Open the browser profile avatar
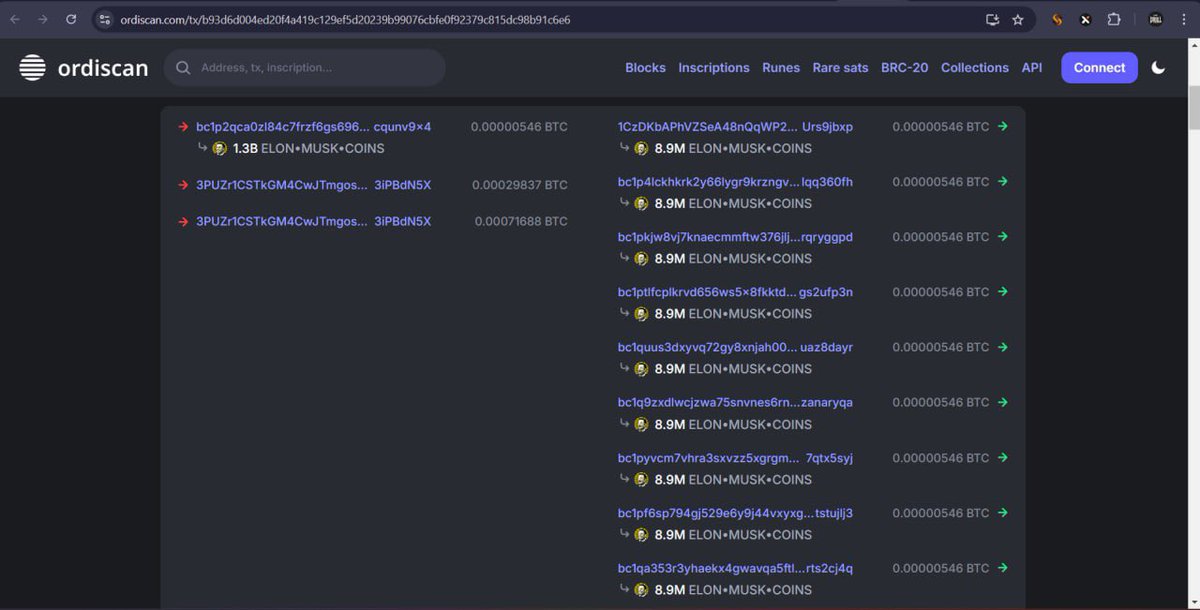 click(1155, 19)
